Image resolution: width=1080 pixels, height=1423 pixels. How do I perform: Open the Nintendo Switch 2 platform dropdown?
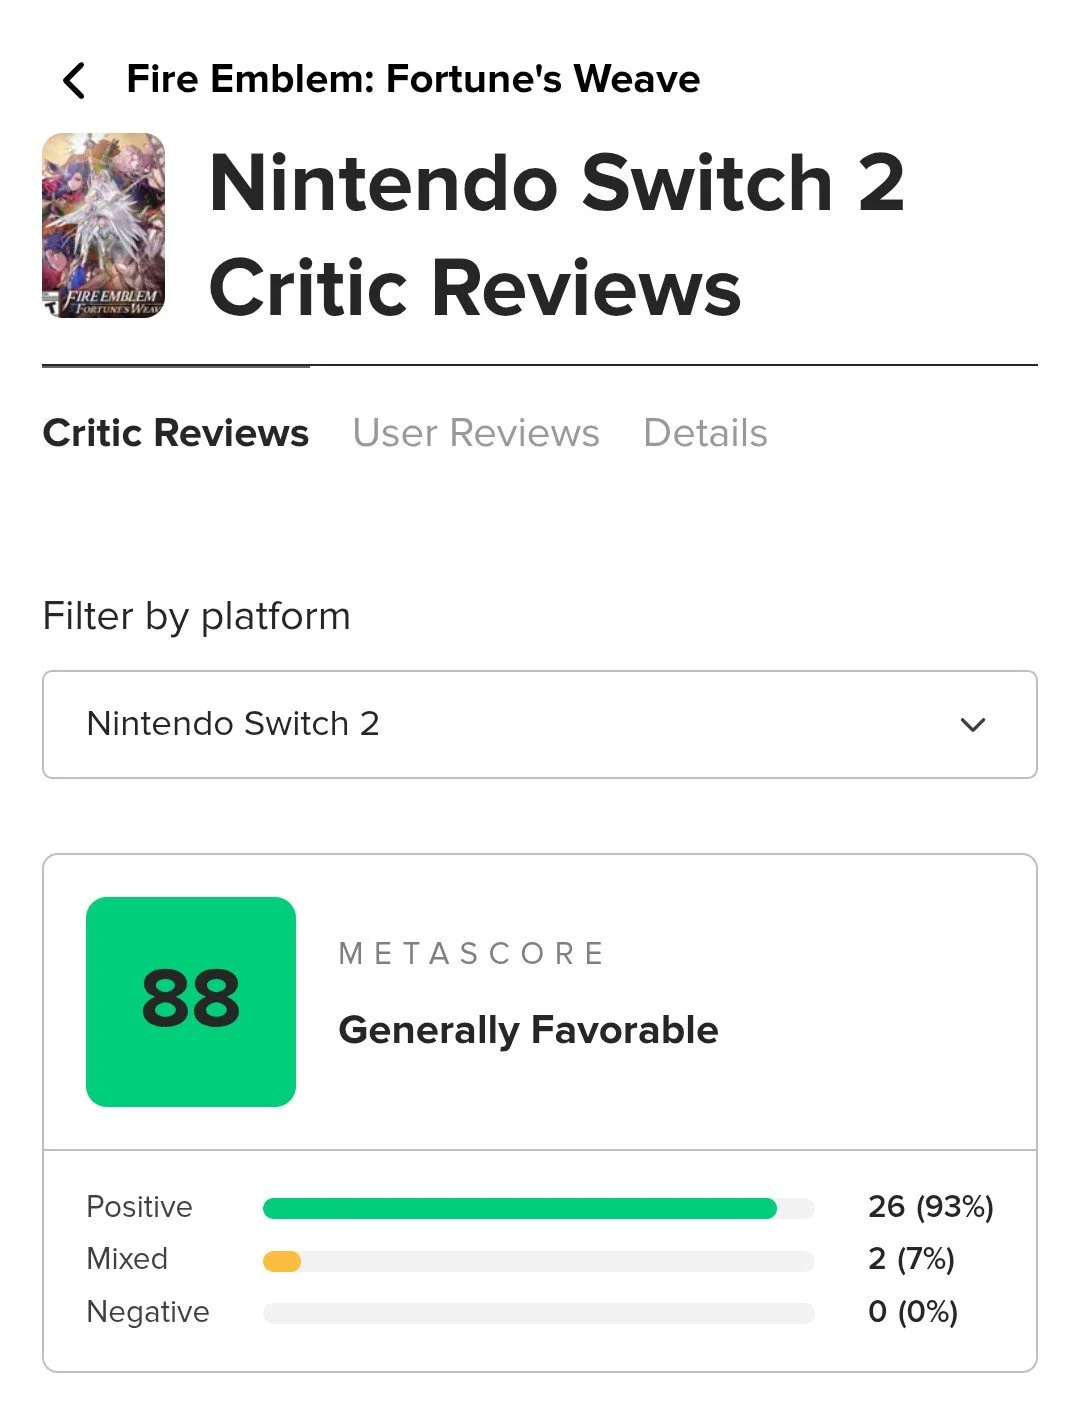click(x=540, y=724)
